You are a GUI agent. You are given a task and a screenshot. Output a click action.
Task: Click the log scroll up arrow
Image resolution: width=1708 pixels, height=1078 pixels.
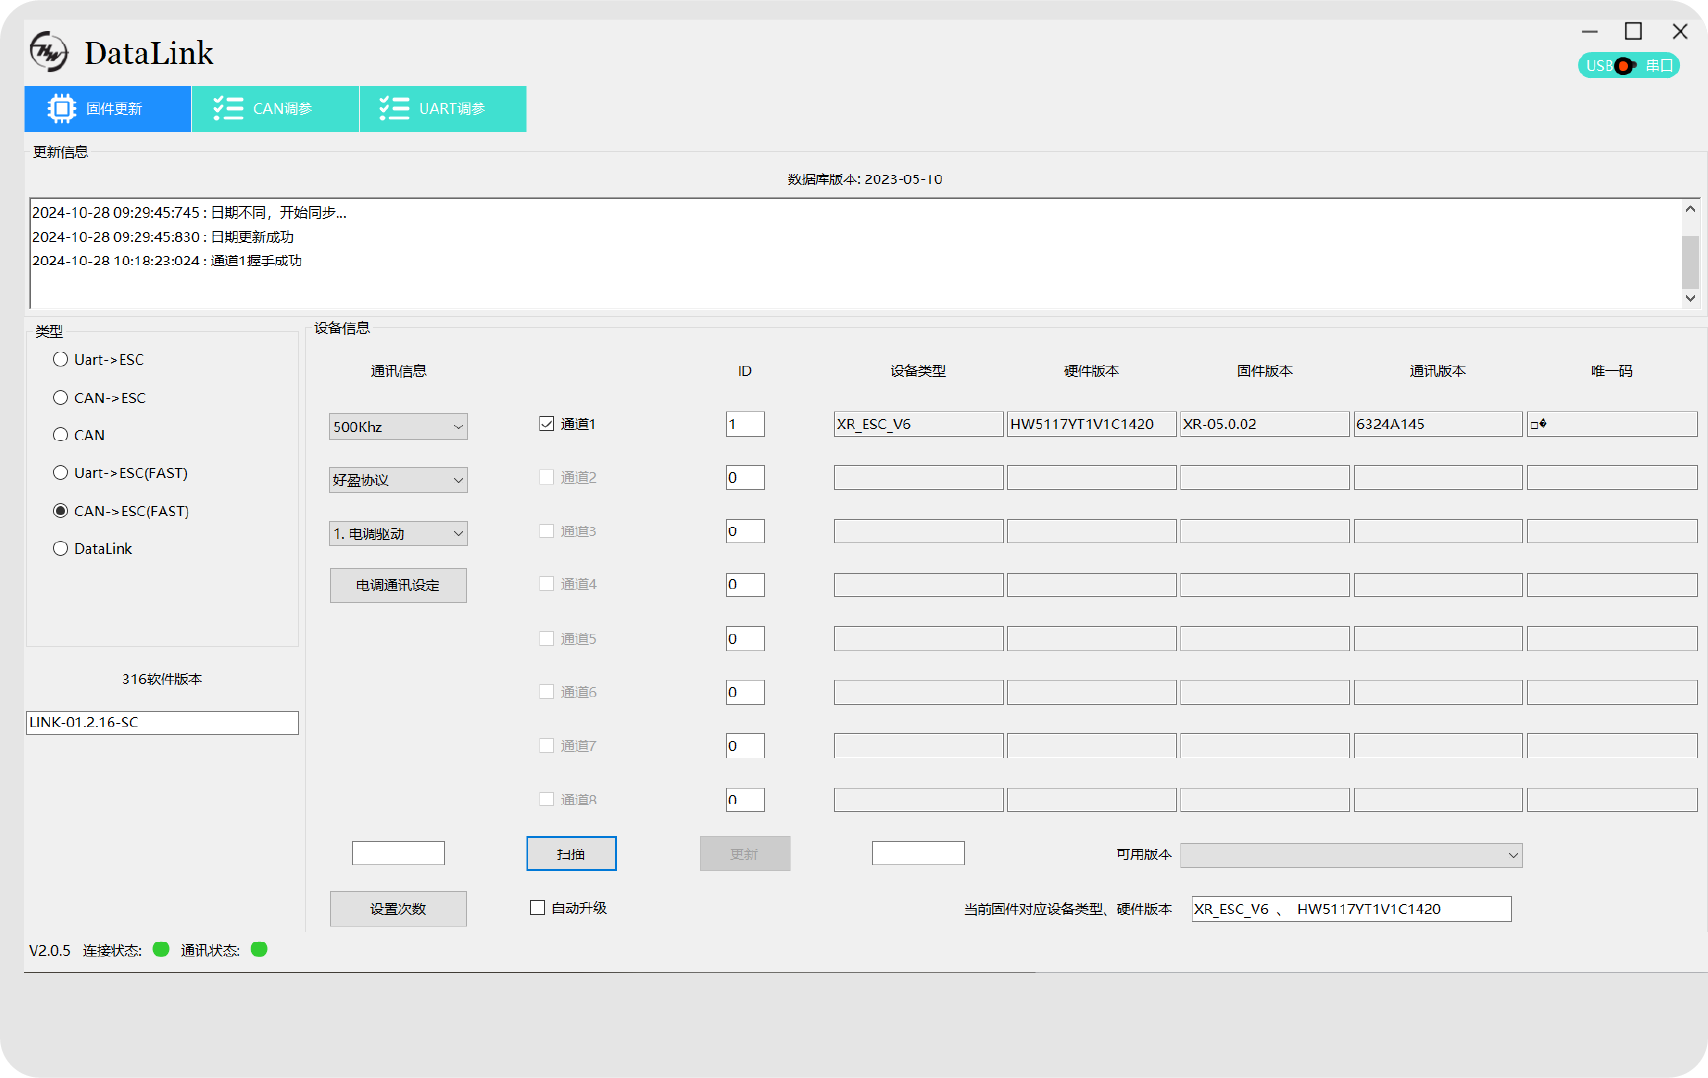(x=1690, y=210)
